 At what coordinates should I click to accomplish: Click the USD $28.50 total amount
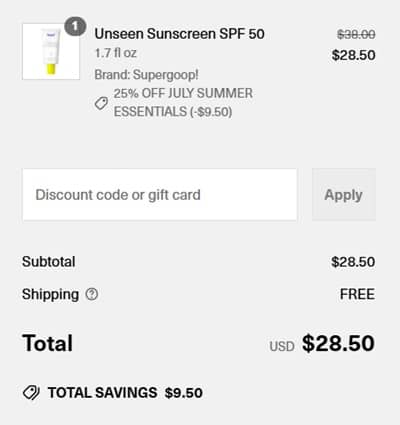pyautogui.click(x=322, y=343)
